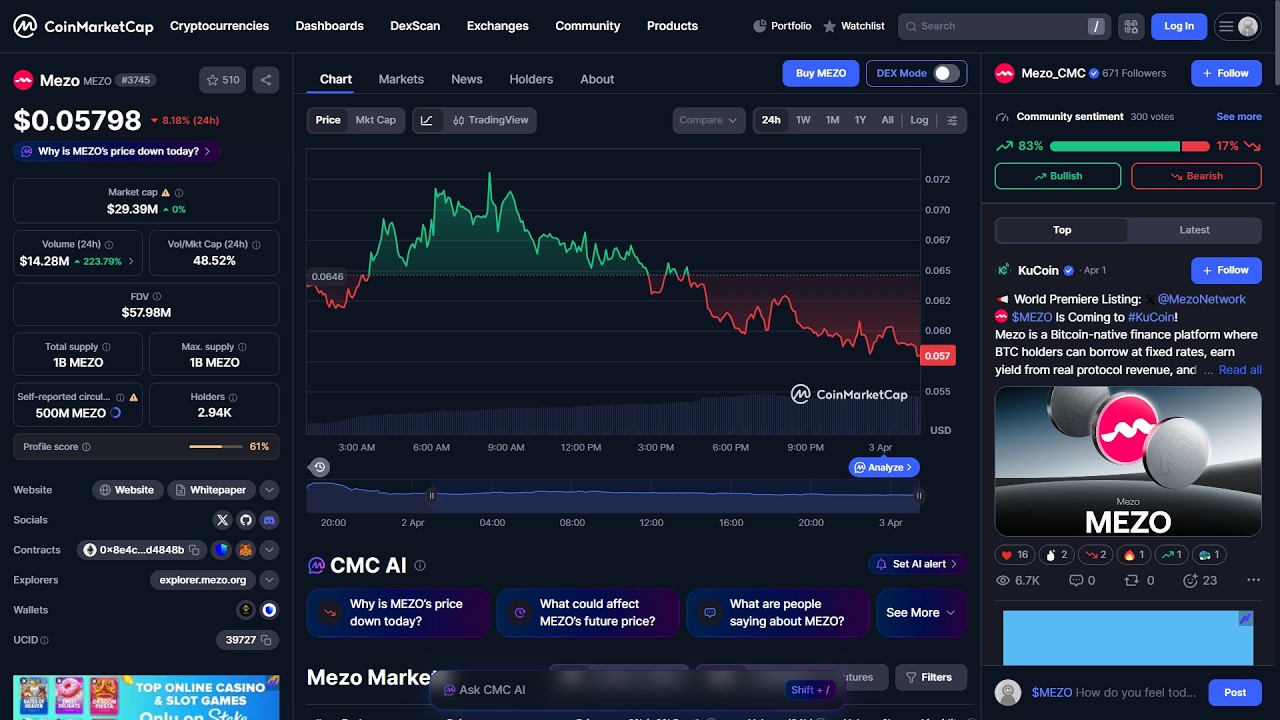Open the Binance wallet icon in Wallets row
The width and height of the screenshot is (1280, 720).
(x=245, y=610)
